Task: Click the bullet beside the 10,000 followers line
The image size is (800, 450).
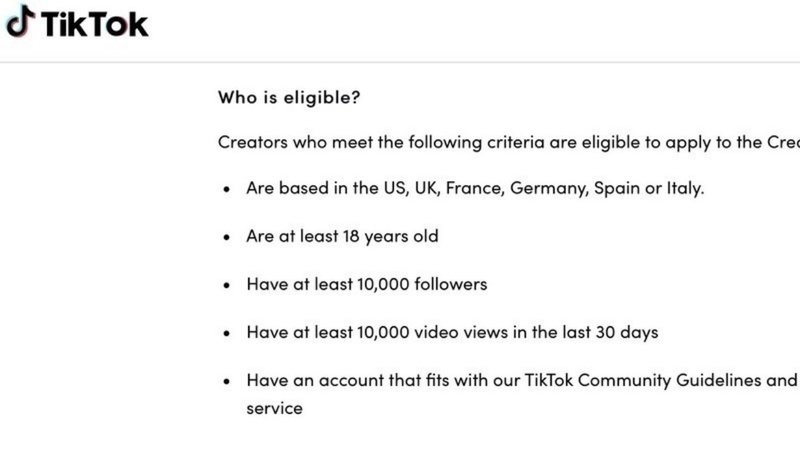Action: point(226,285)
